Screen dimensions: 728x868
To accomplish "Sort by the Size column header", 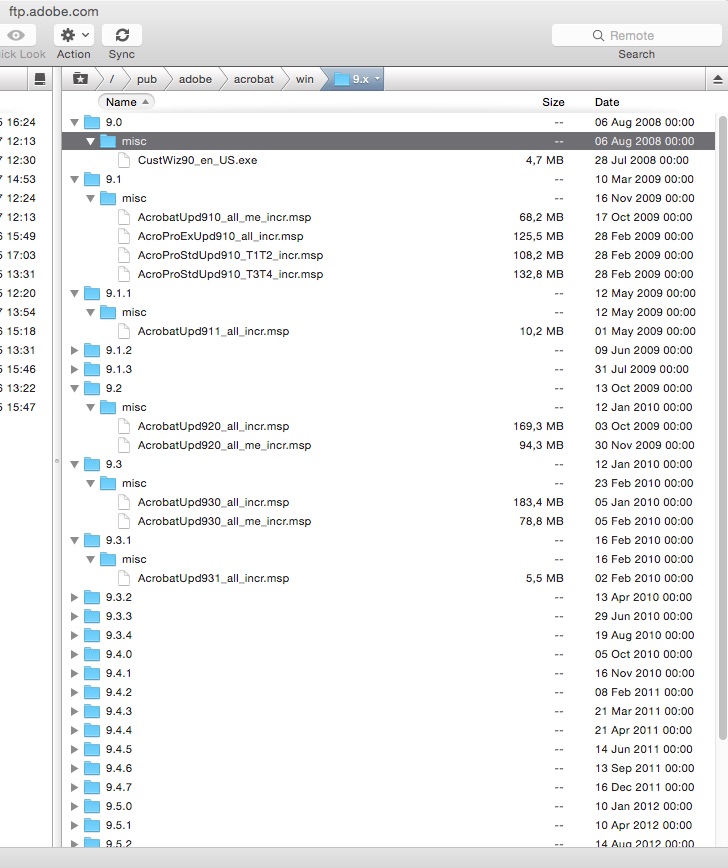I will point(553,102).
